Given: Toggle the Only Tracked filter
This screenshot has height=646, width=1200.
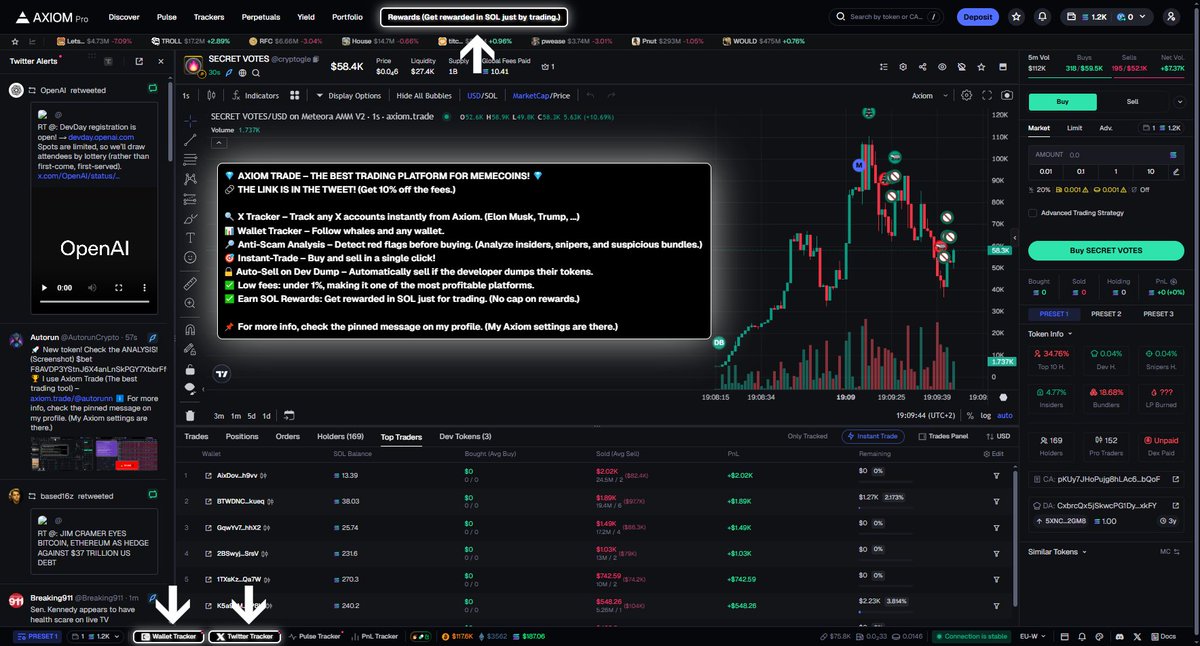Looking at the screenshot, I should click(807, 436).
